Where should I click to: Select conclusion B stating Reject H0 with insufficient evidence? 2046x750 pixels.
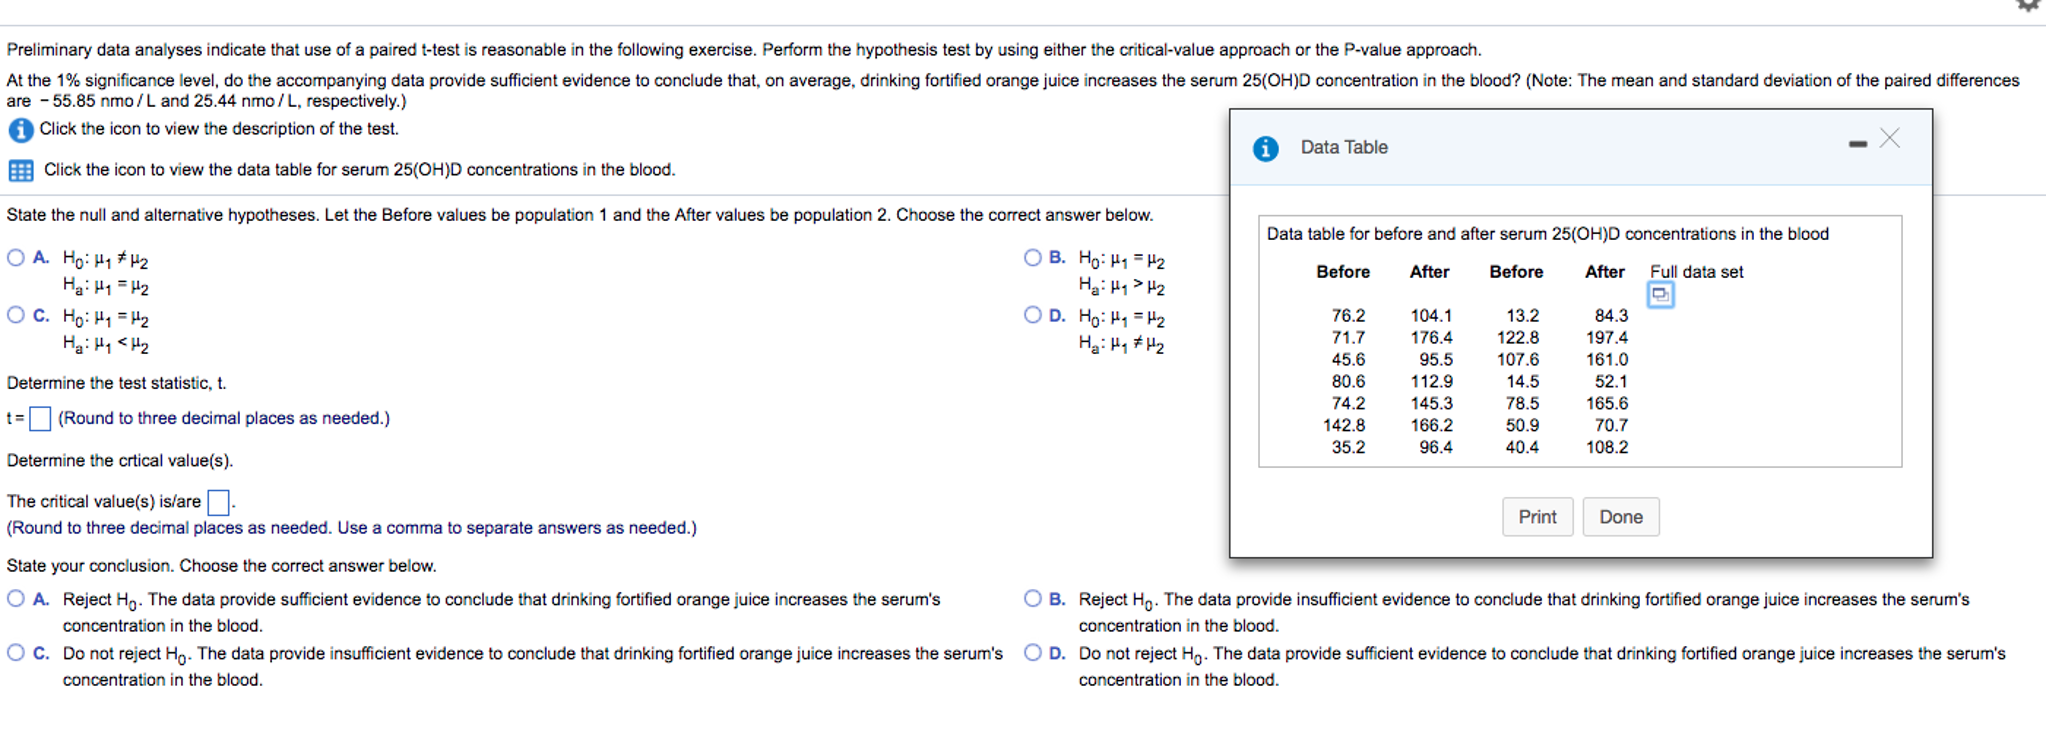tap(1031, 598)
